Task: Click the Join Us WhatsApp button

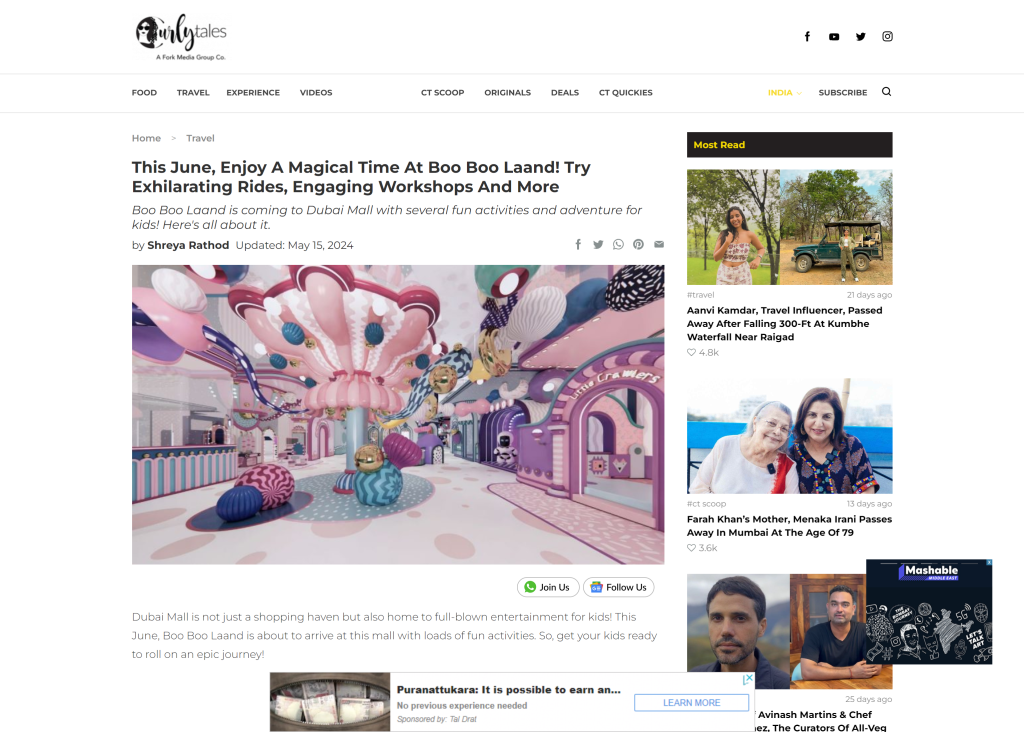Action: pyautogui.click(x=548, y=587)
